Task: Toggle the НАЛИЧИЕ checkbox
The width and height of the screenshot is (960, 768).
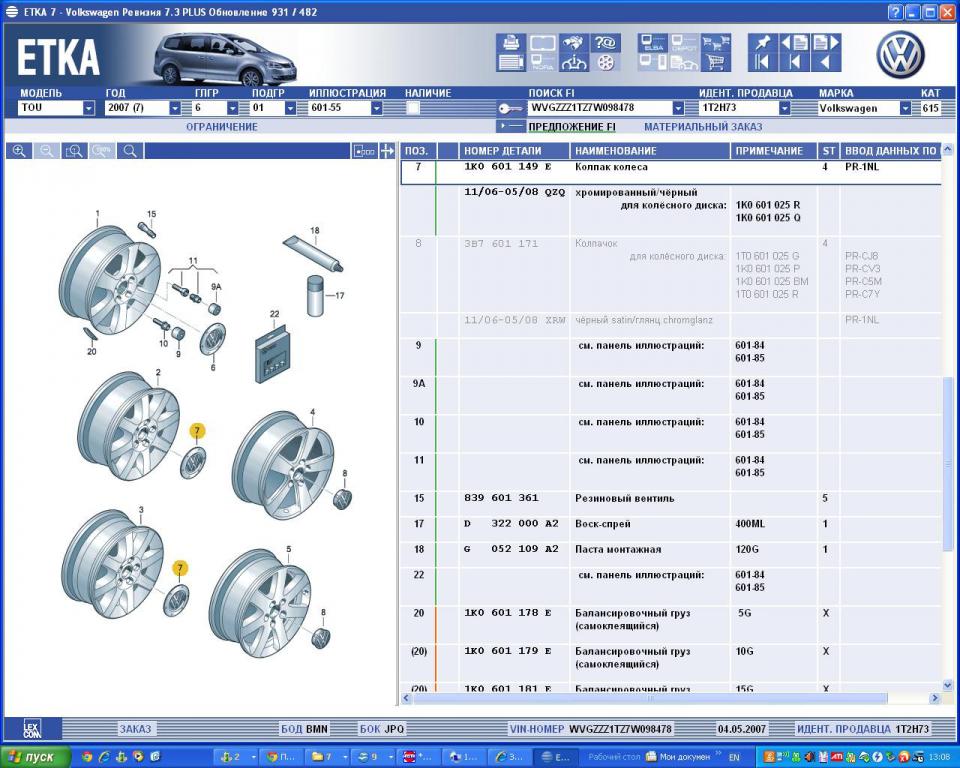Action: click(x=413, y=108)
